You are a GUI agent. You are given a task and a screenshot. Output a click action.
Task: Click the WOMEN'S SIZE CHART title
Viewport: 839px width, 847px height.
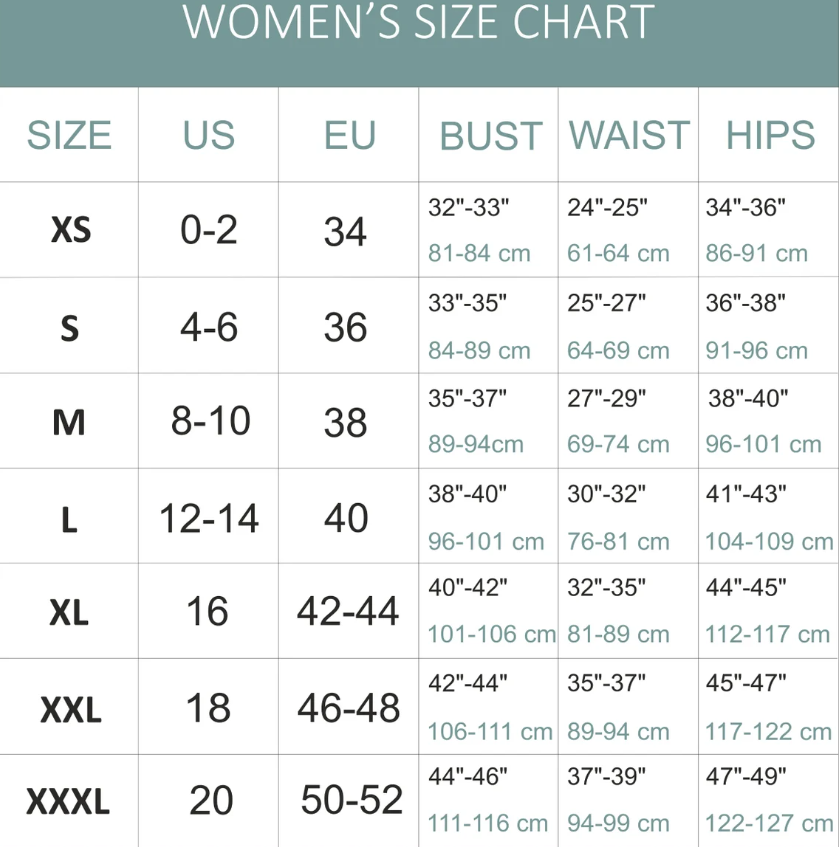(x=419, y=23)
